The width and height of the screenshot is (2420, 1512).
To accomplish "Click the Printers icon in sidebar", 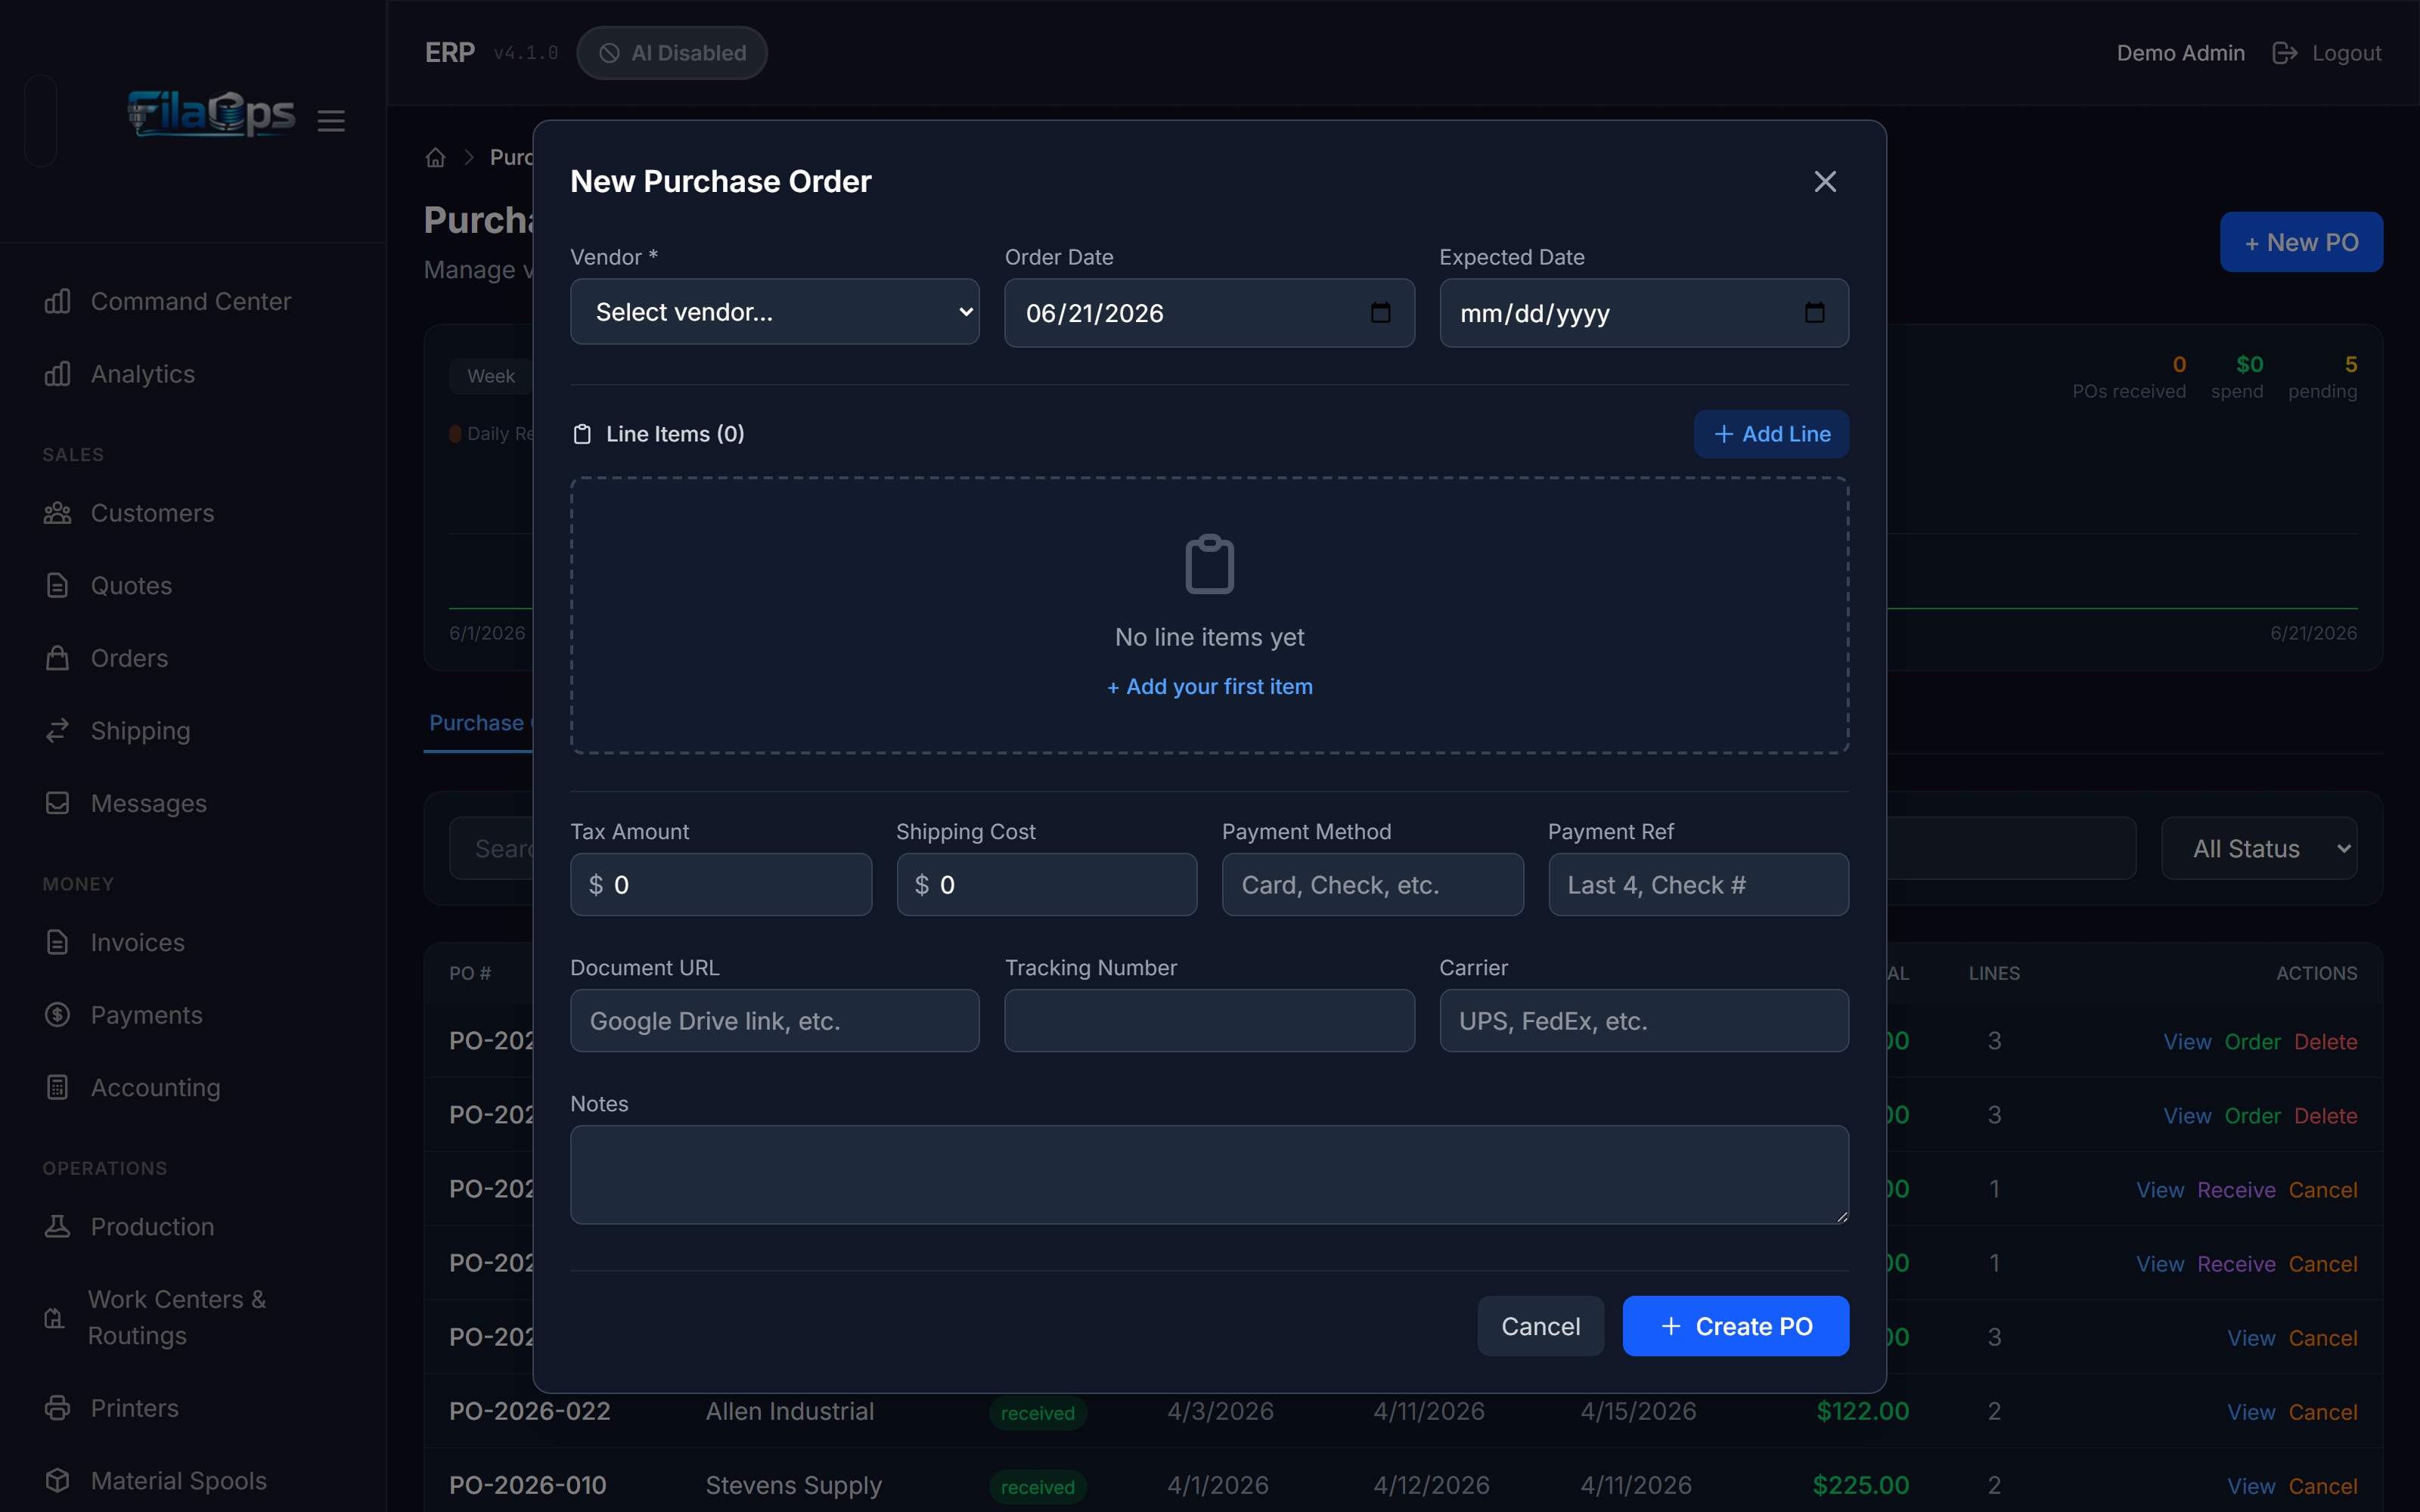I will click(x=57, y=1408).
